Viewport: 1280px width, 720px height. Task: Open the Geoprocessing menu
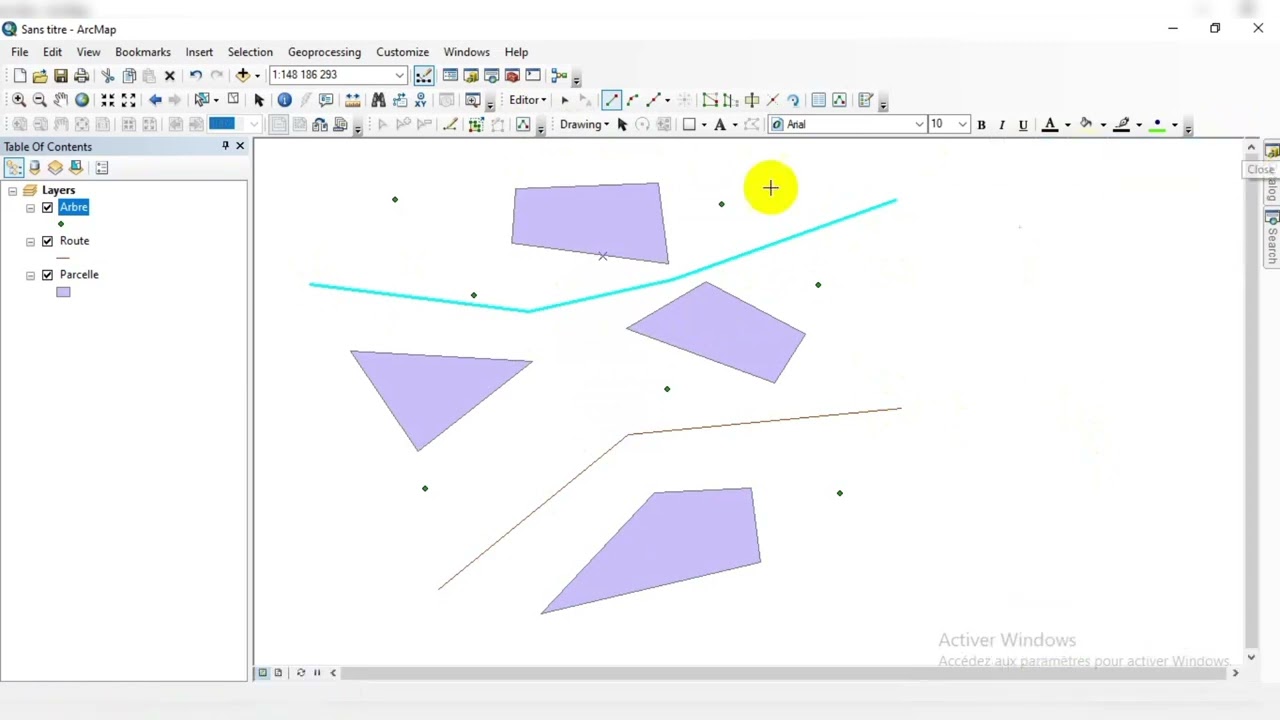coord(324,52)
